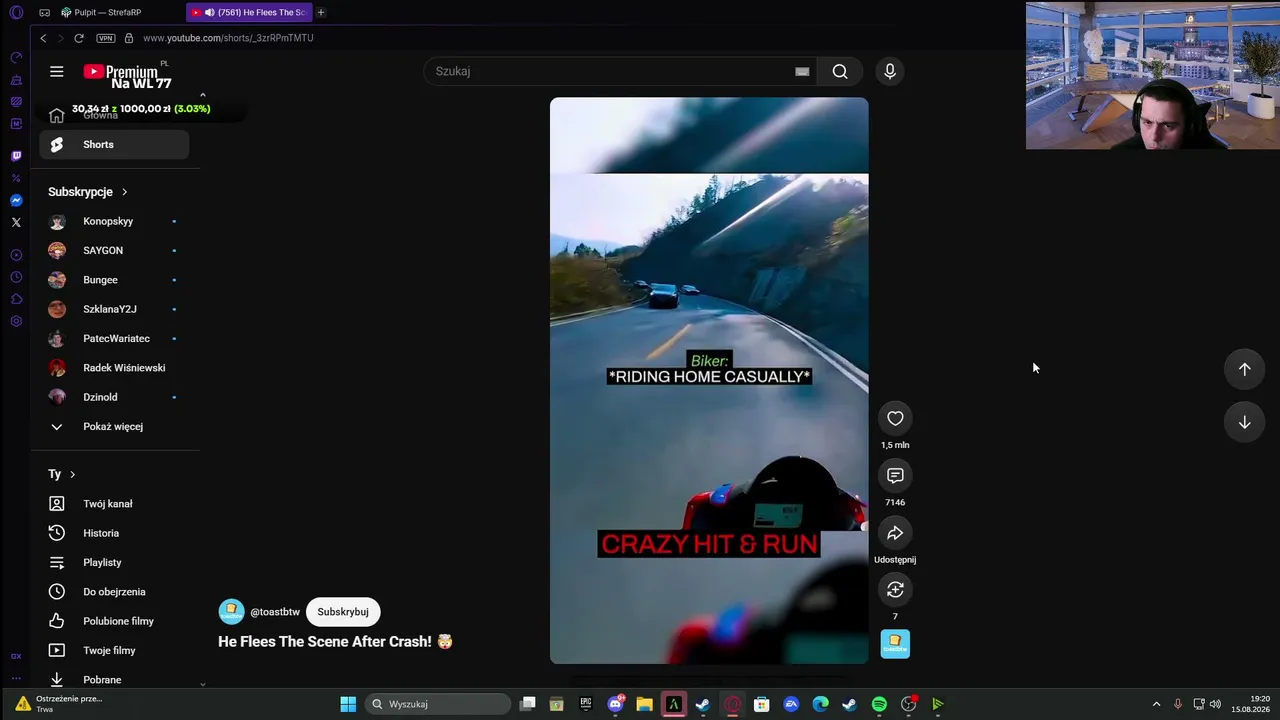Select the He Flees The Scene tab
The image size is (1280, 720).
tap(250, 12)
